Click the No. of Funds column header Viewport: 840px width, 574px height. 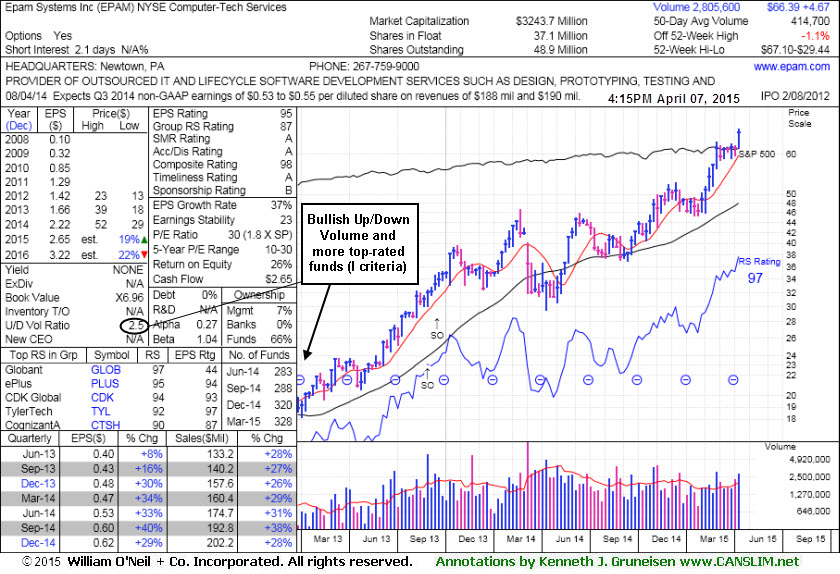(259, 355)
